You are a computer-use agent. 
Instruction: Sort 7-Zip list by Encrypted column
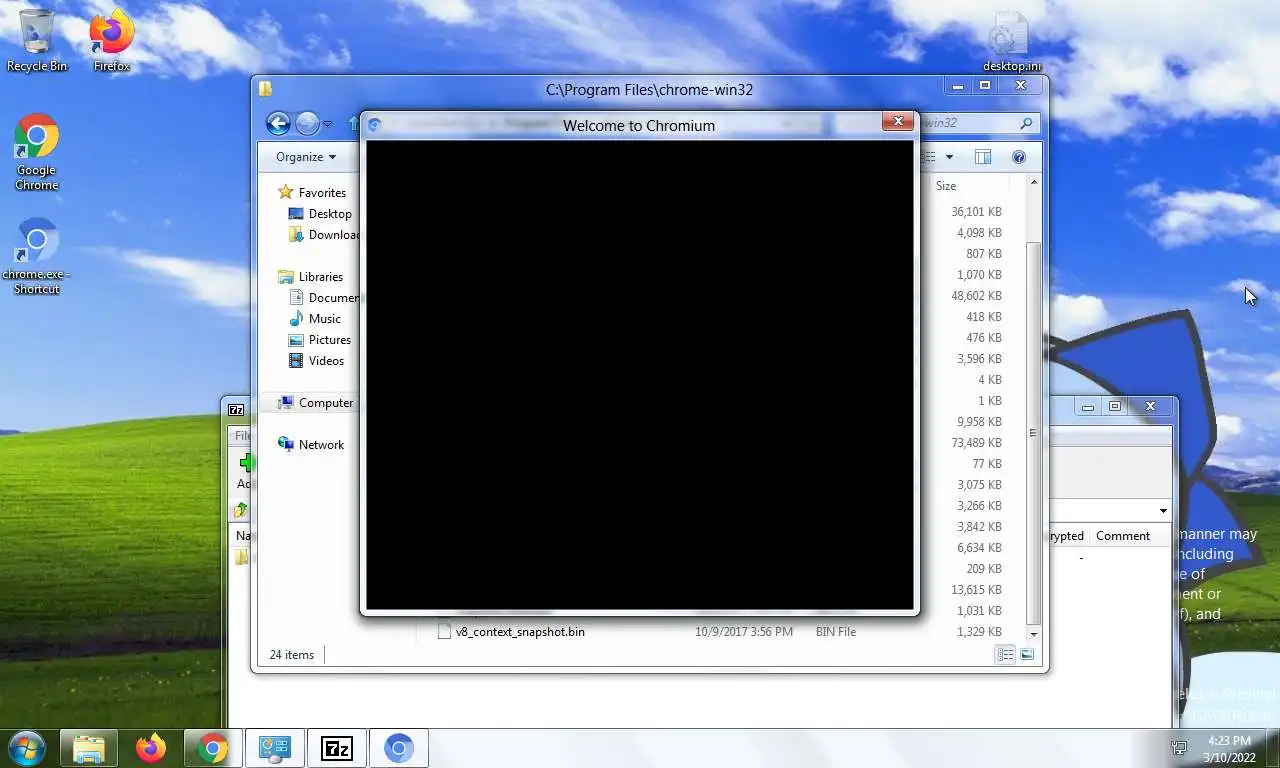click(1066, 536)
